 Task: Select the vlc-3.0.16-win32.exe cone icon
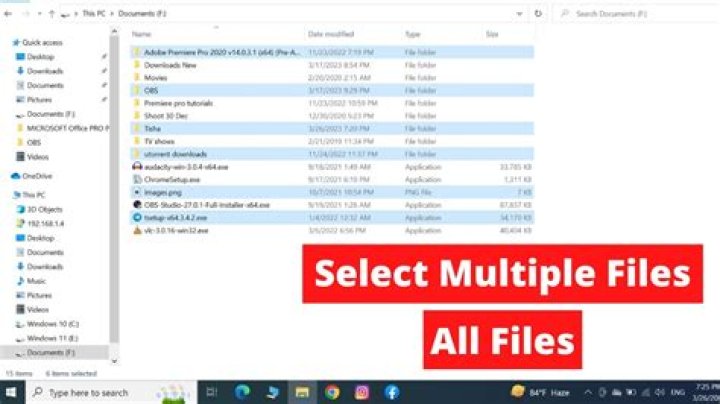click(138, 230)
